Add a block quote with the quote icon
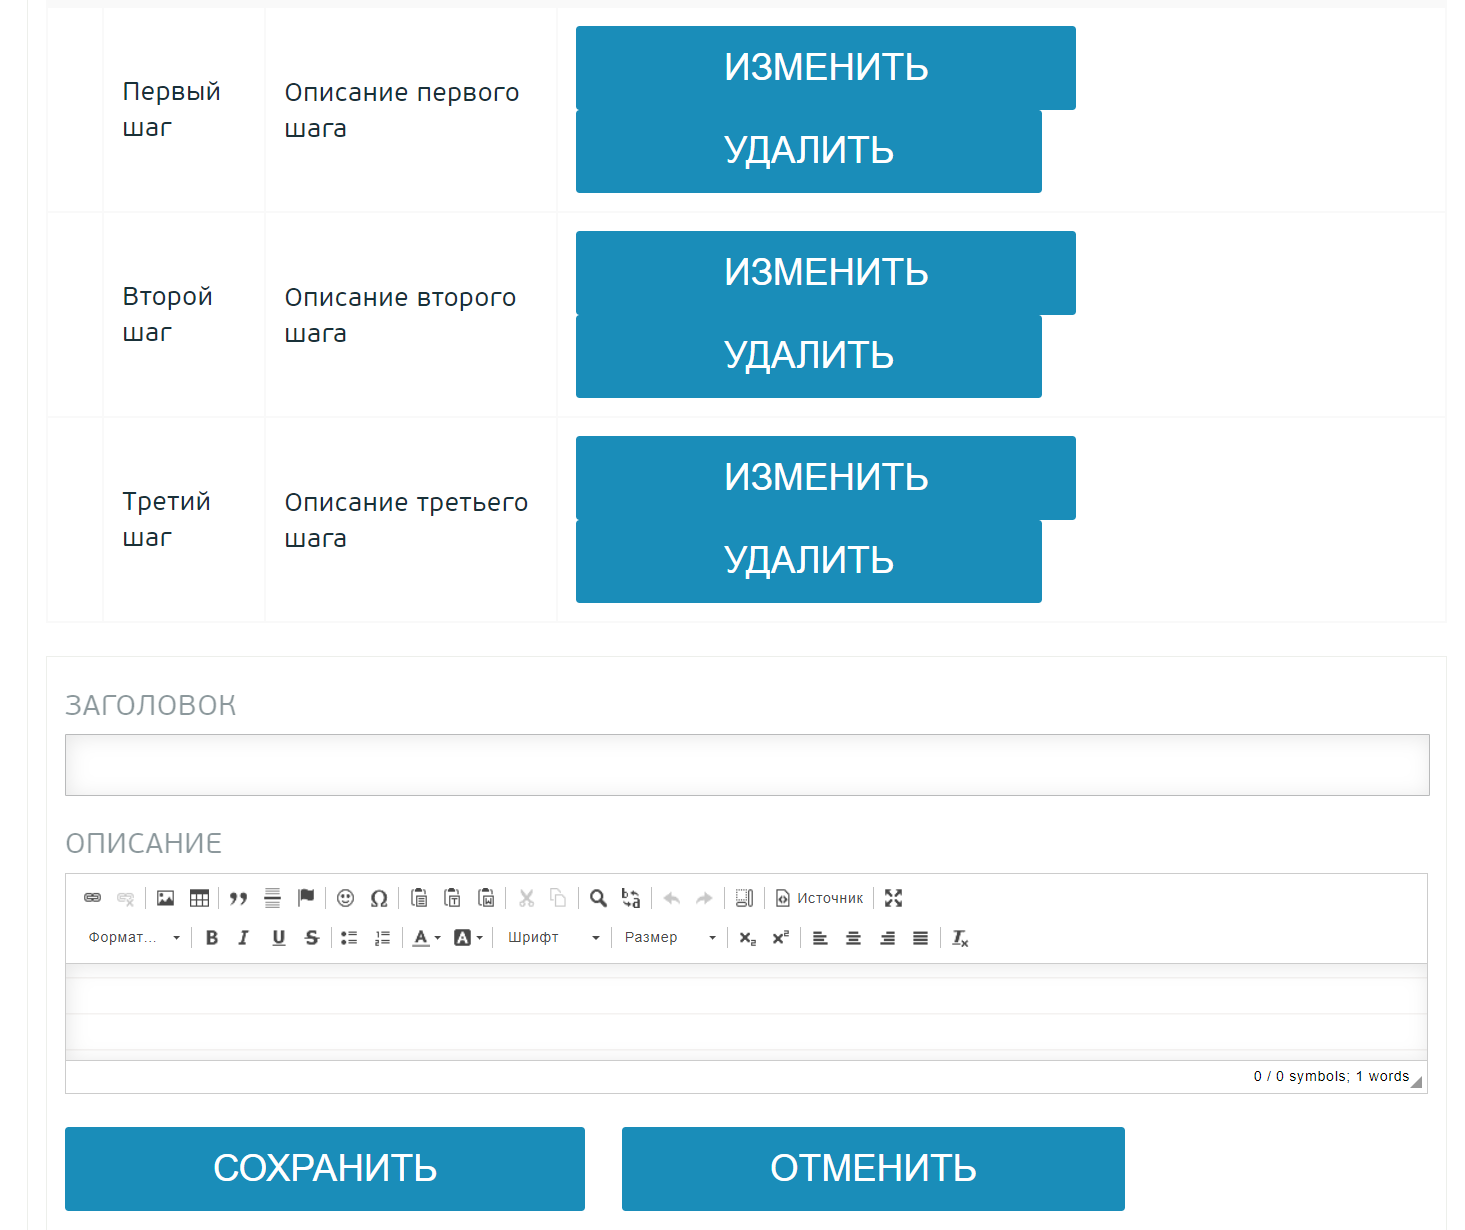Screen dimensions: 1465x1230 [x=238, y=898]
